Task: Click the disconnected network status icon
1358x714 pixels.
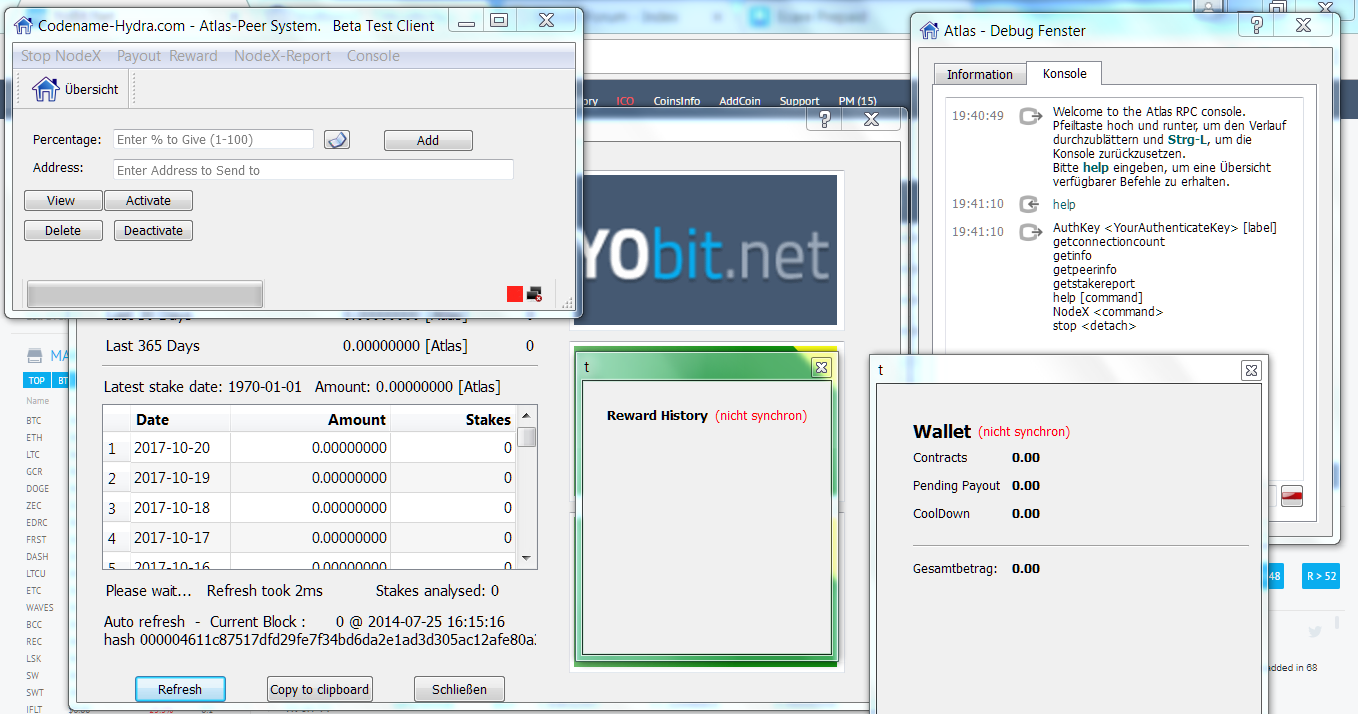Action: point(534,294)
